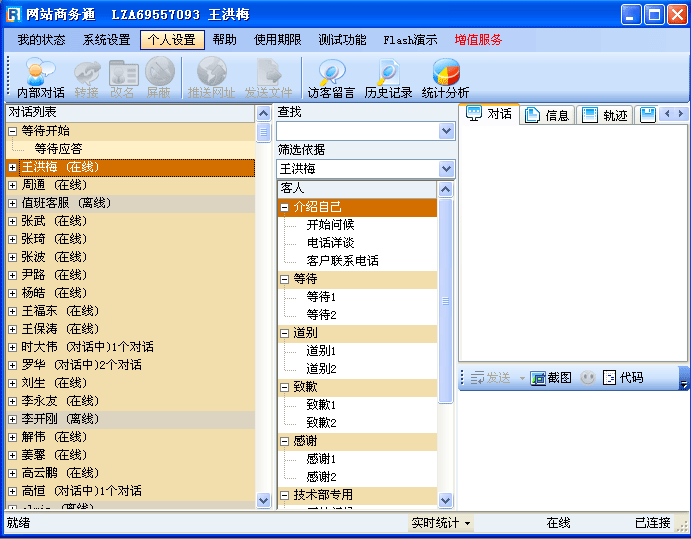This screenshot has width=691, height=539.
Task: Collapse the 等待开始 group
Action: tap(12, 131)
